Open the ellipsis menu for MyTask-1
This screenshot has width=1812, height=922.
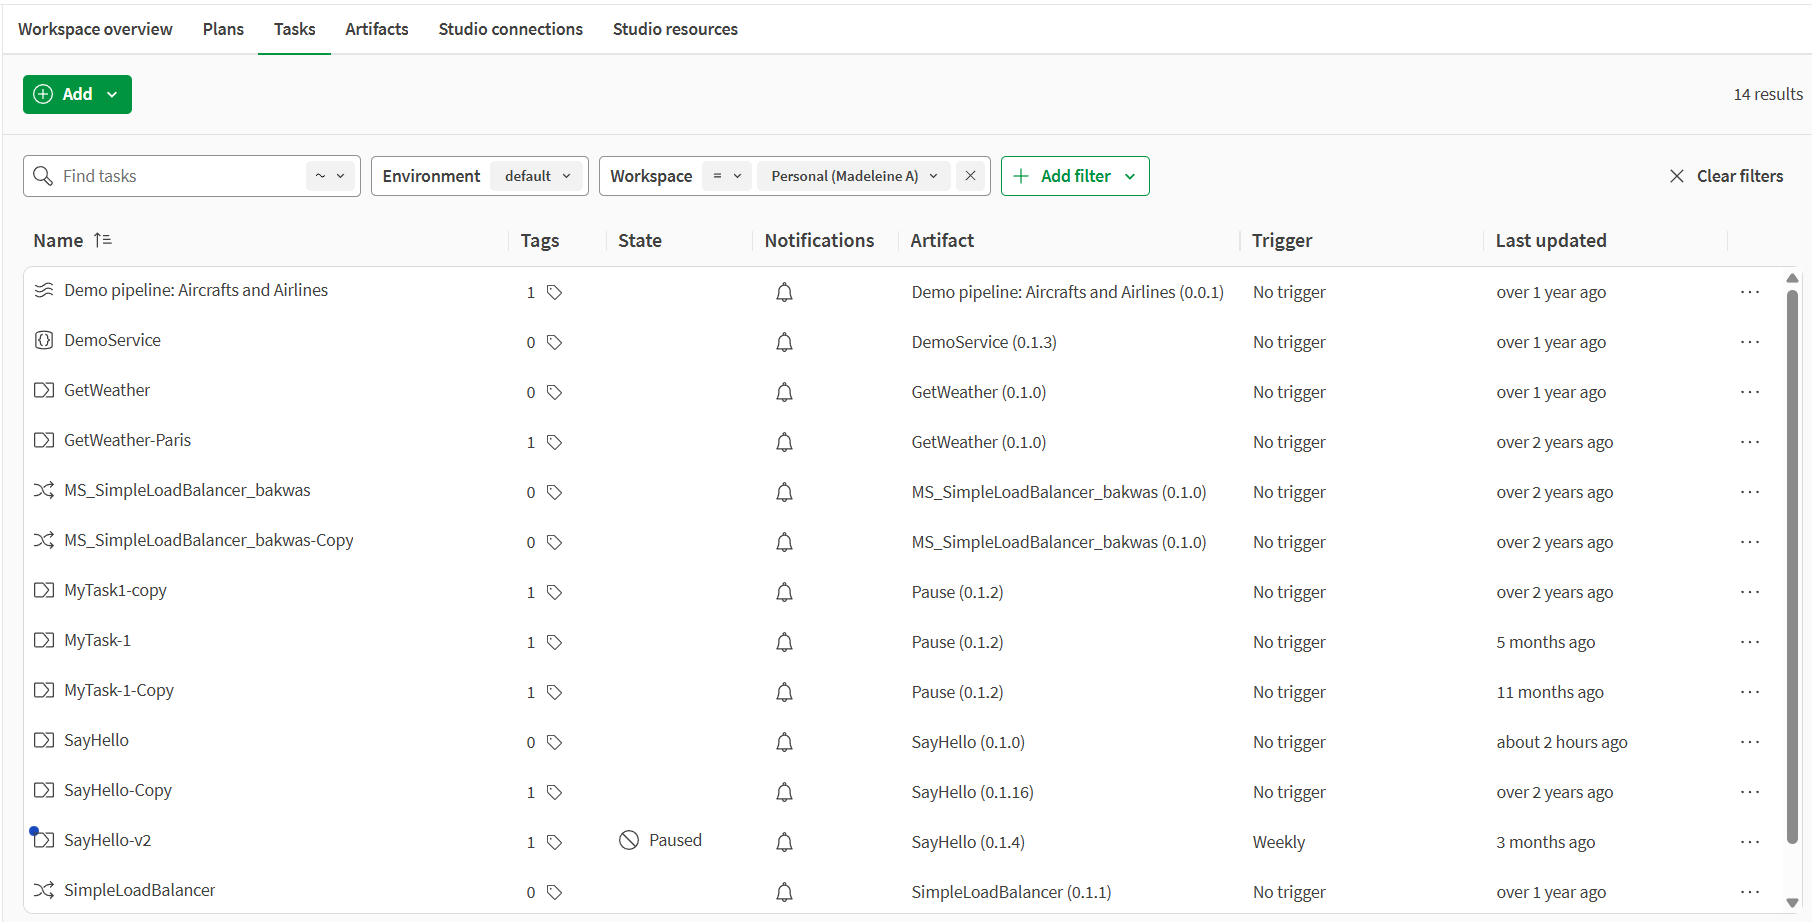(x=1750, y=641)
